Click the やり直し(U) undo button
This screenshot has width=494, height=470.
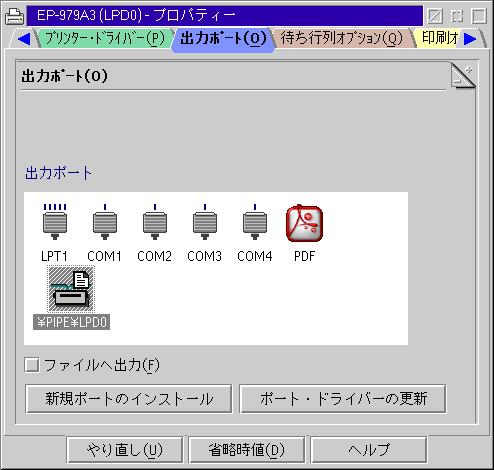click(x=125, y=450)
